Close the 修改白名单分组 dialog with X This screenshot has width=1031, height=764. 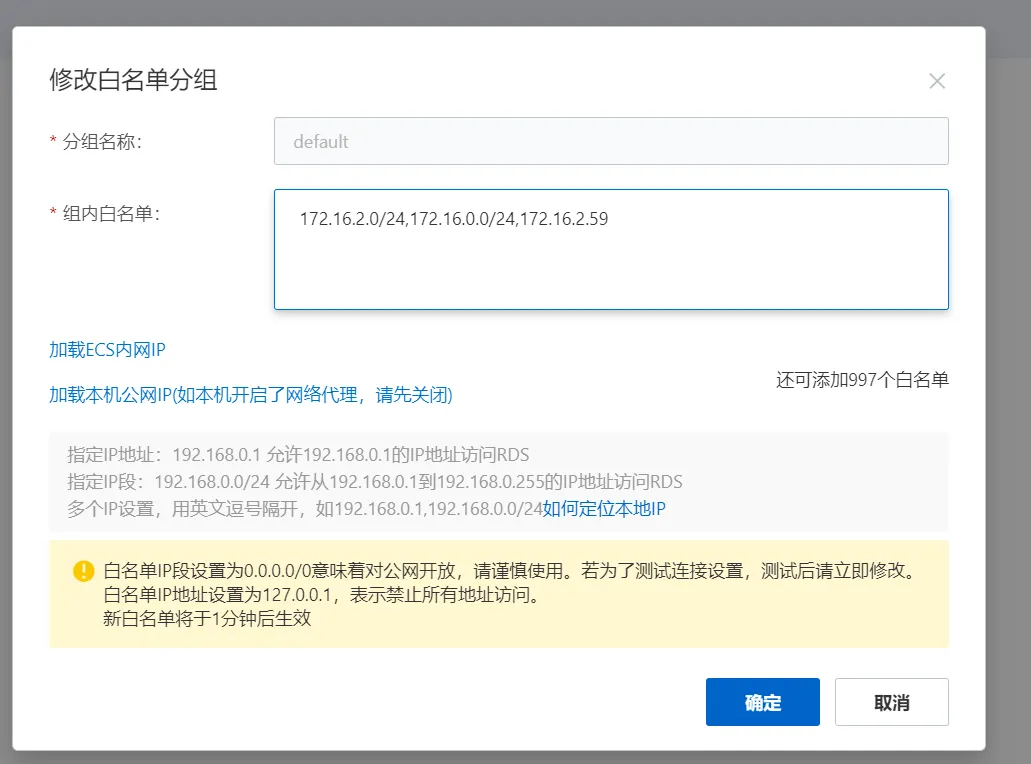[x=936, y=82]
